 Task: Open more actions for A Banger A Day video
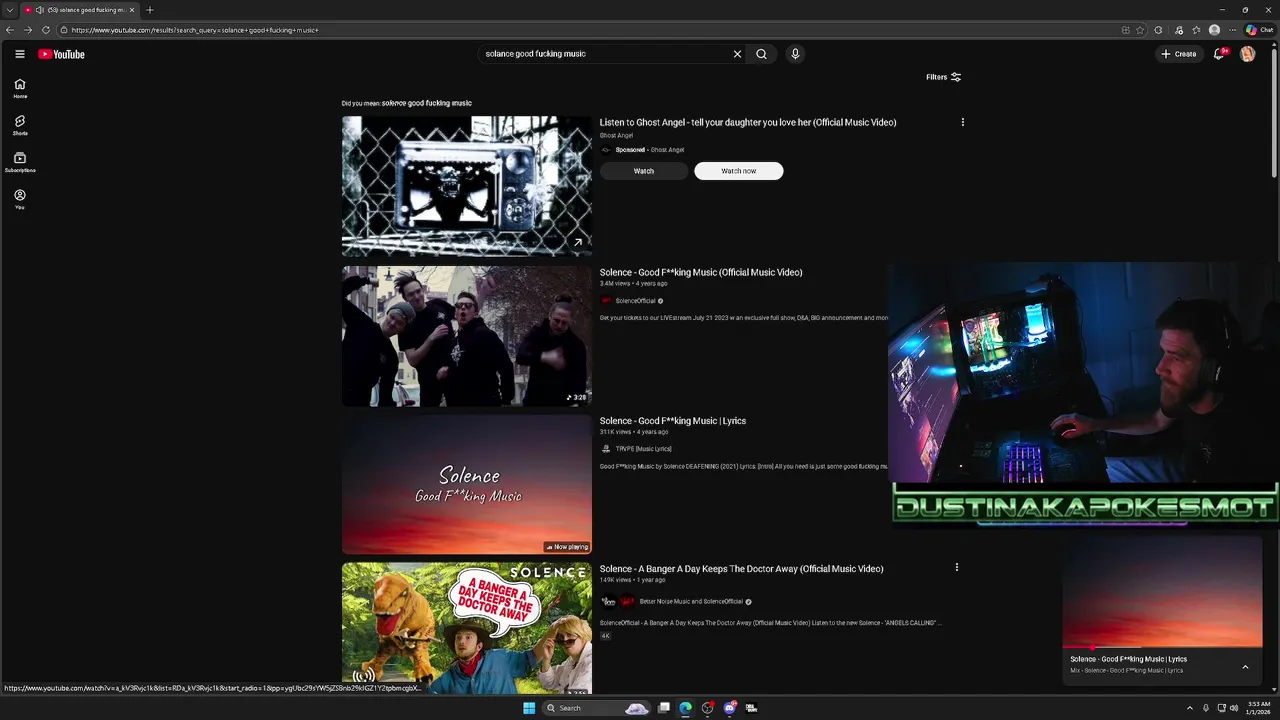click(x=957, y=567)
